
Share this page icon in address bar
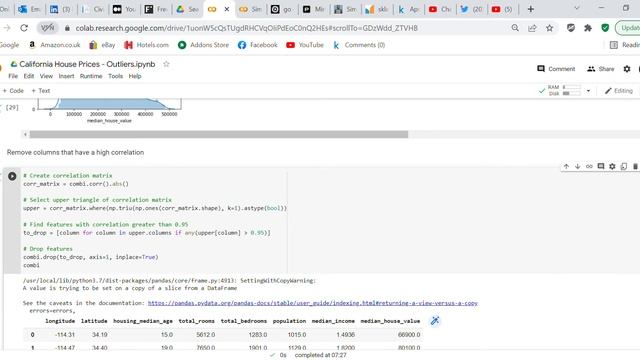point(532,28)
